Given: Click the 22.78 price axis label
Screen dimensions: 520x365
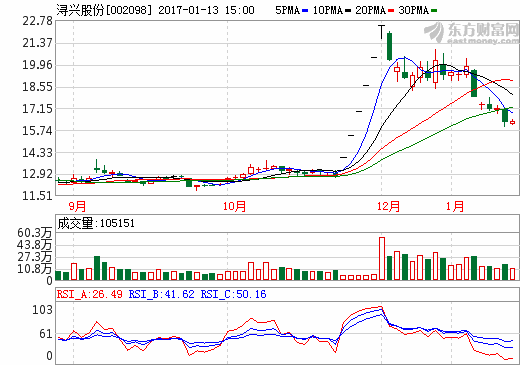Looking at the screenshot, I should (x=37, y=21).
